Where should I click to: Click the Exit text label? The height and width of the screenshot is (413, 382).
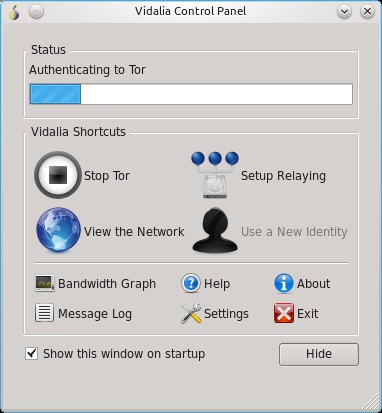coord(308,314)
